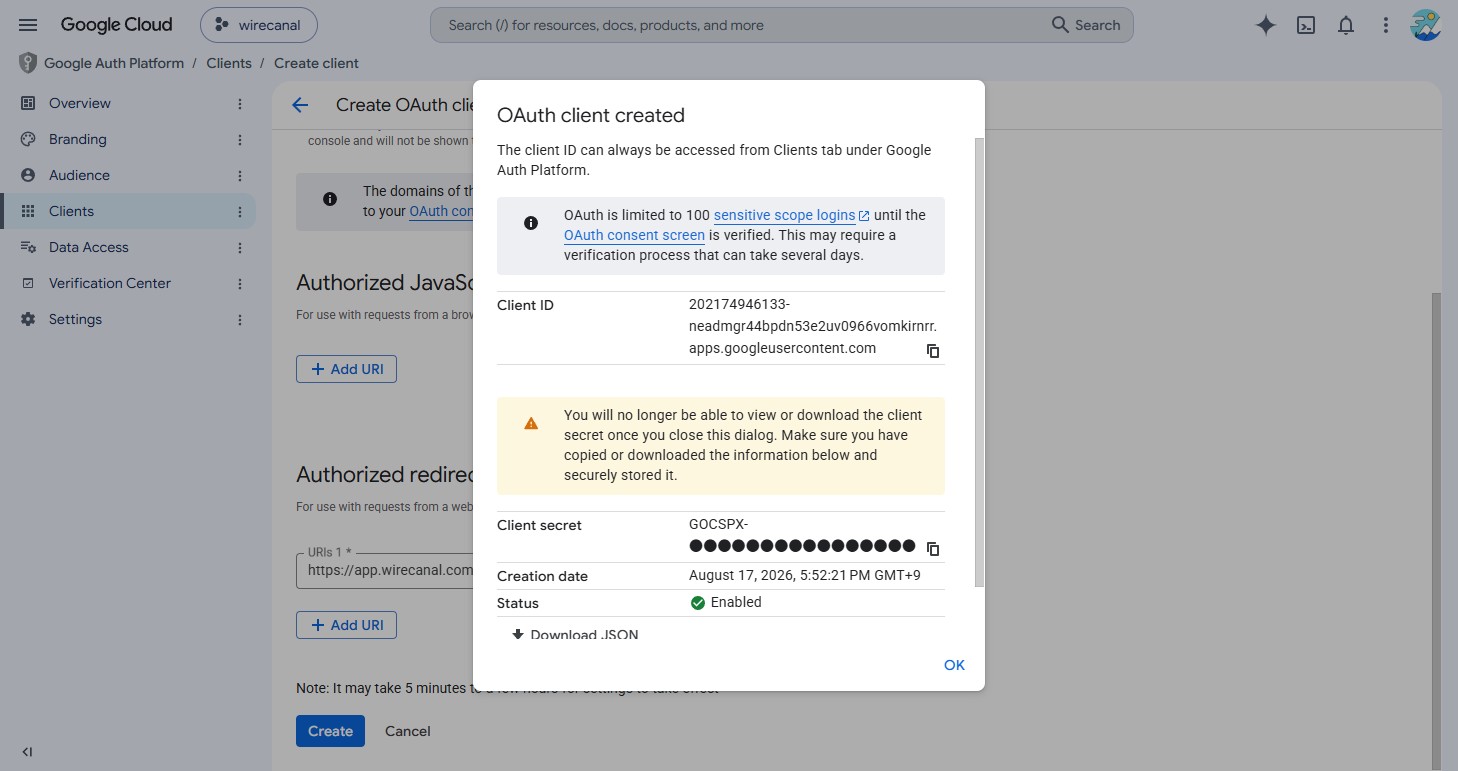
Task: Click OK to close the dialog
Action: [x=954, y=665]
